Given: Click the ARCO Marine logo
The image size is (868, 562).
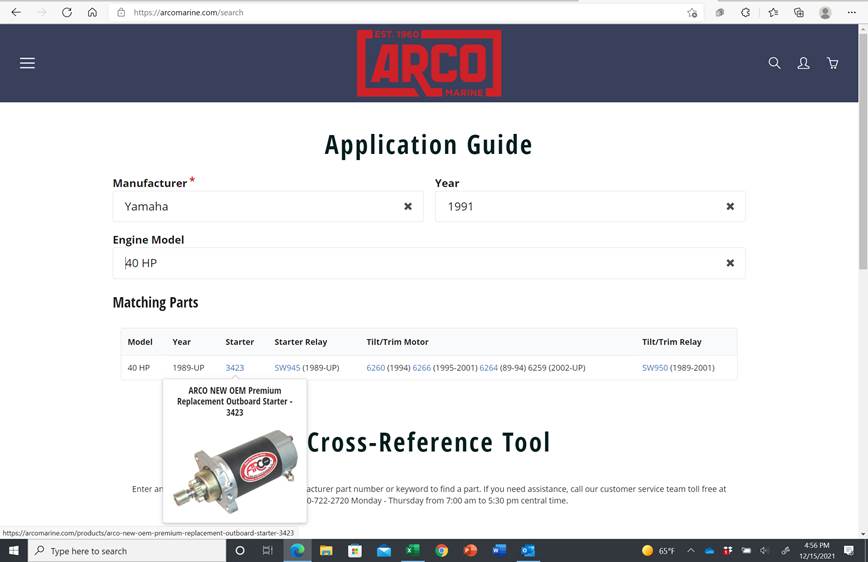Looking at the screenshot, I should 429,63.
